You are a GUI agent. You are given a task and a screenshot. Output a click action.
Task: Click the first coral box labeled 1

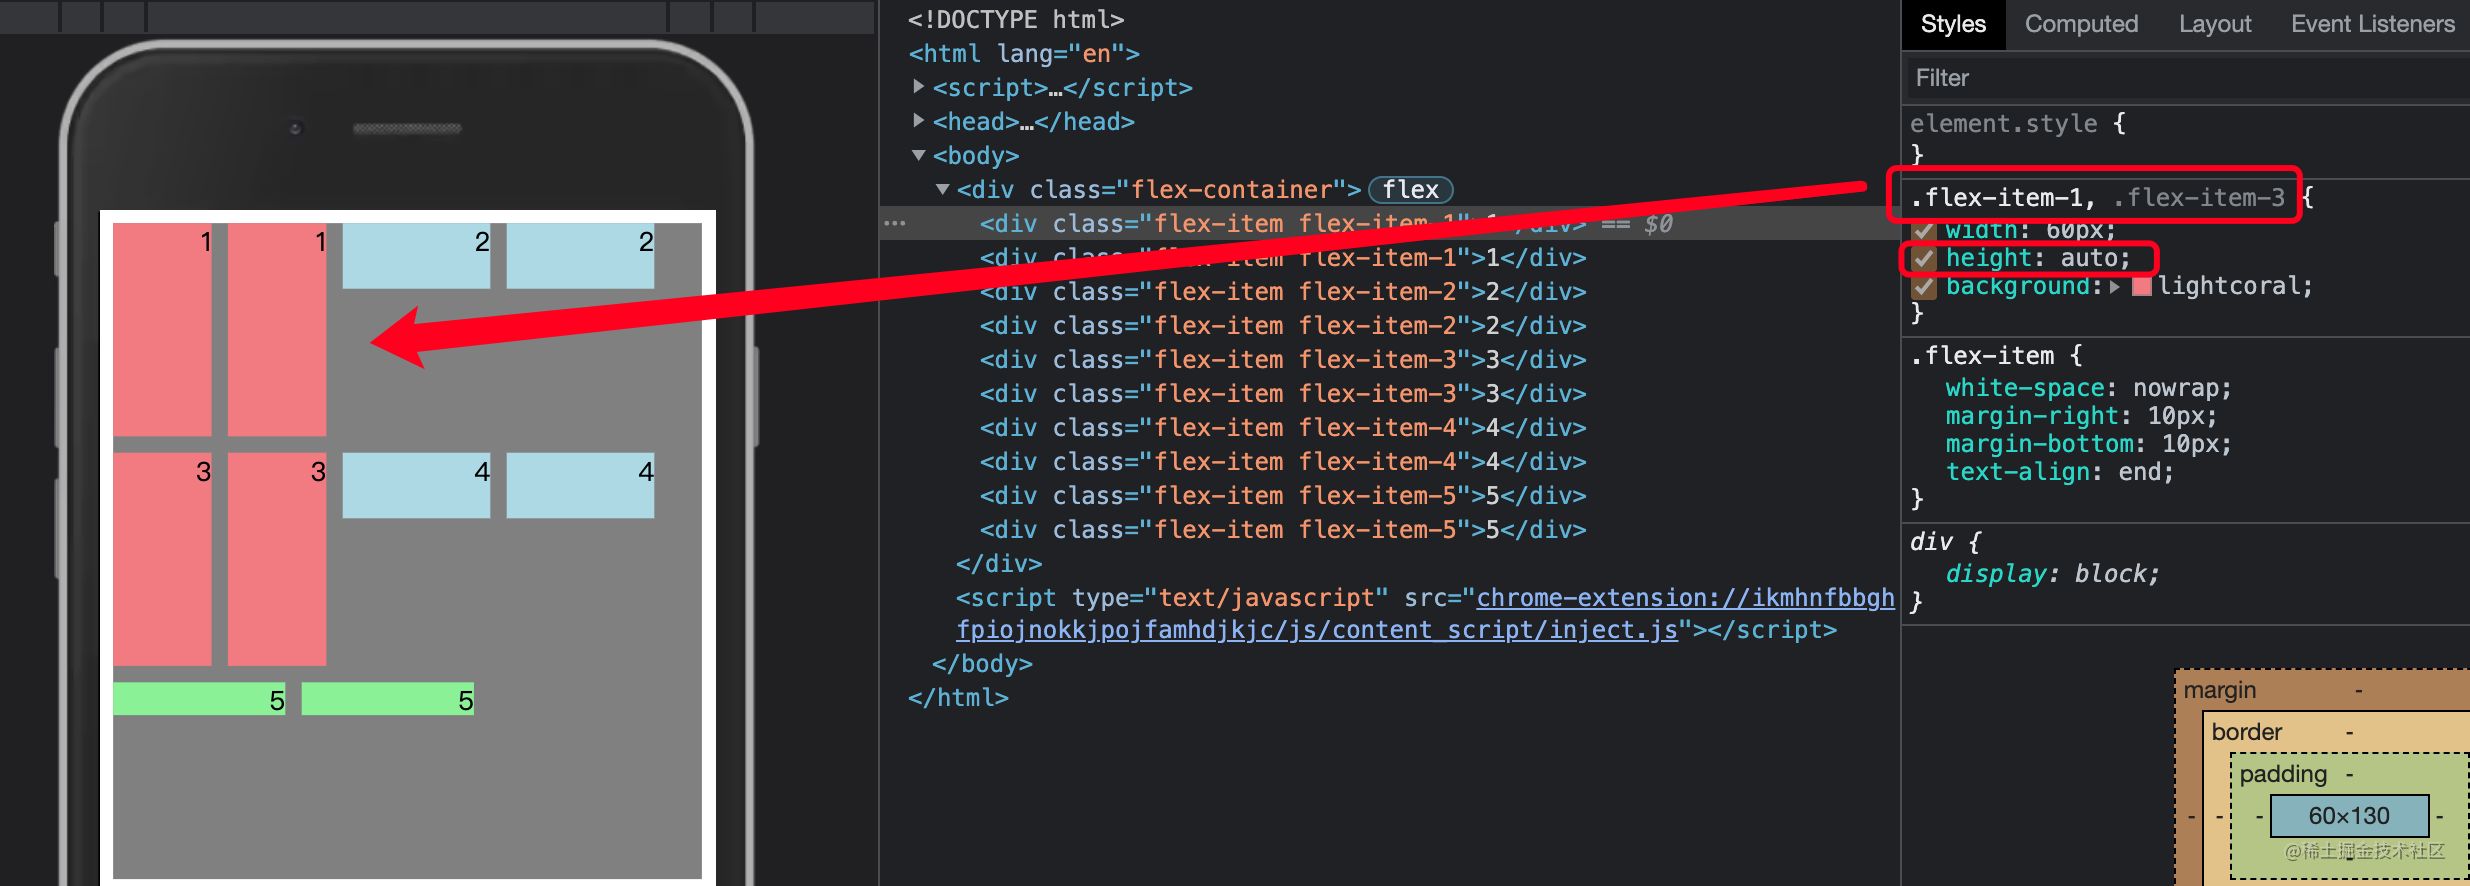click(162, 330)
